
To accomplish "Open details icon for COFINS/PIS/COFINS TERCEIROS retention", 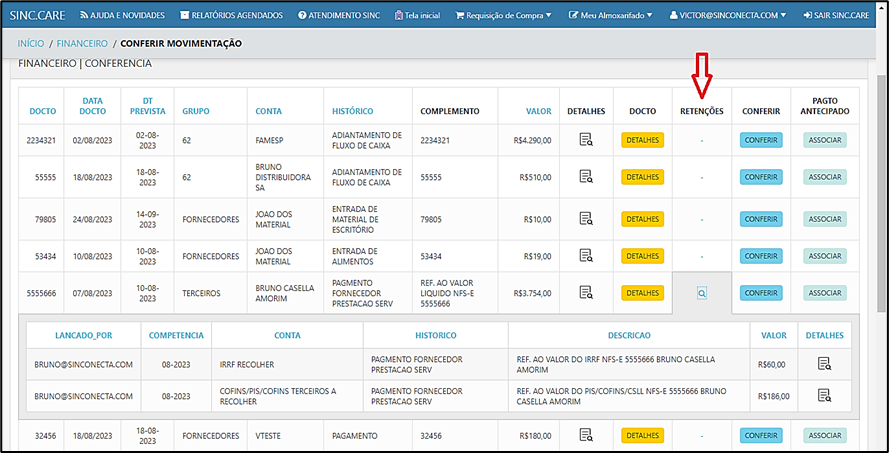I will [x=824, y=396].
